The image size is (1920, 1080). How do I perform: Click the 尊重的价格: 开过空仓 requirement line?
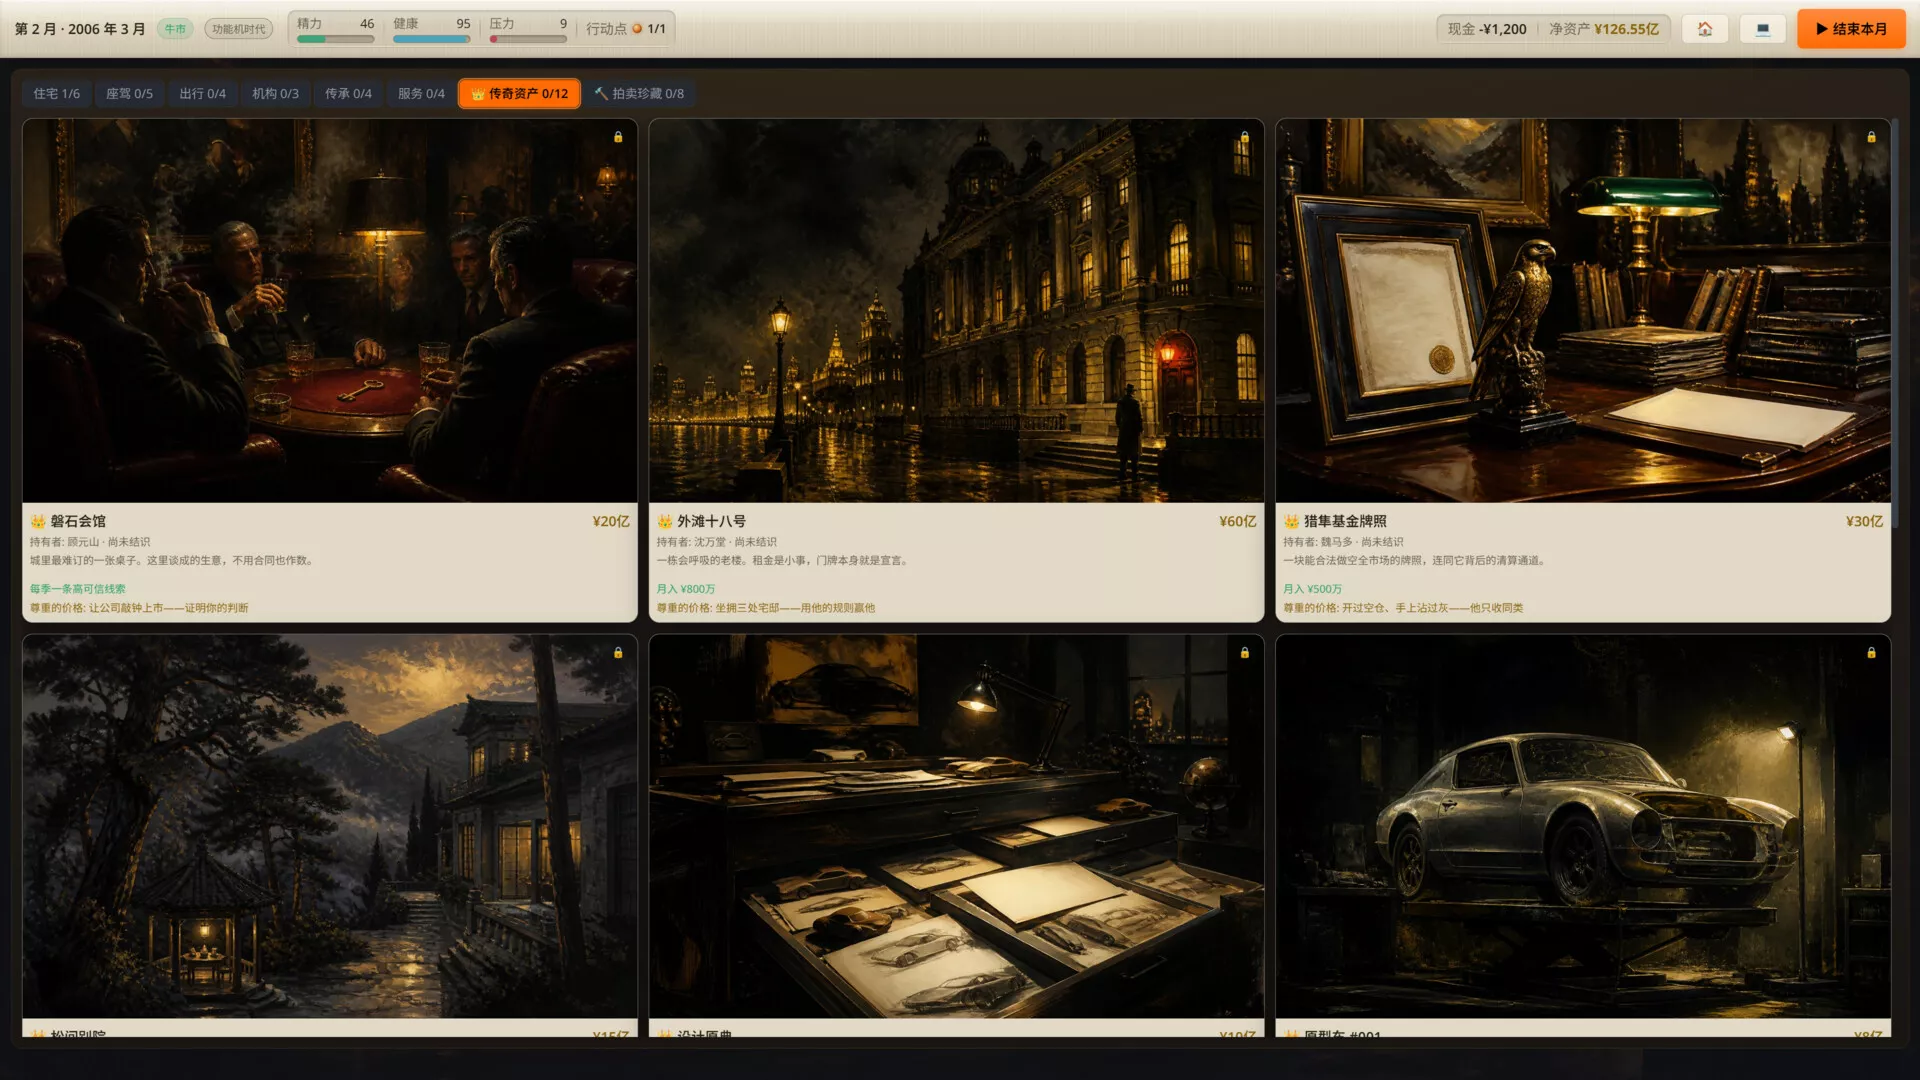[x=1403, y=608]
